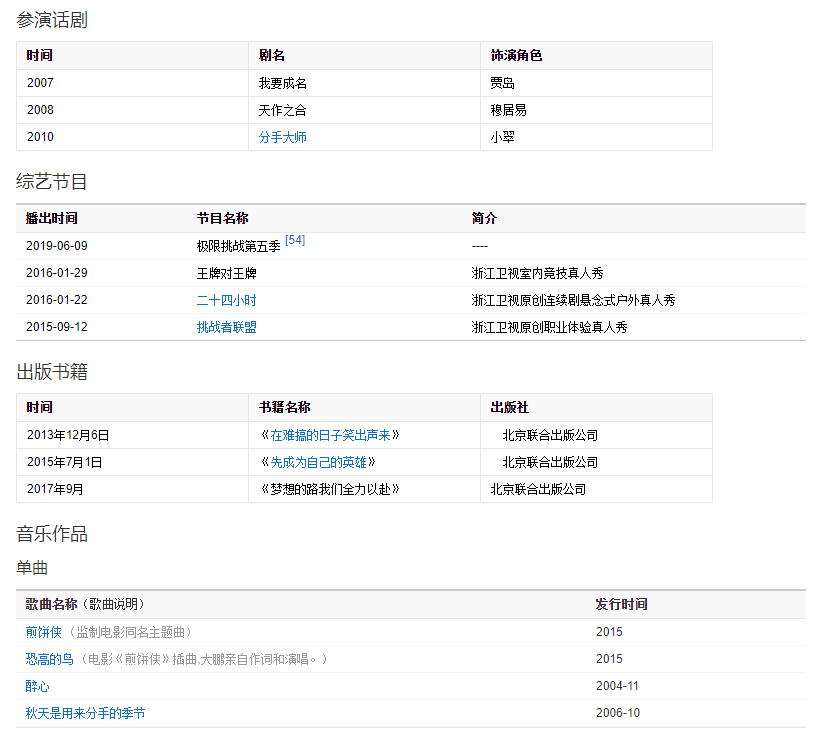The width and height of the screenshot is (818, 734).
Task: Follow the 挑战者联盟 link
Action: [226, 327]
